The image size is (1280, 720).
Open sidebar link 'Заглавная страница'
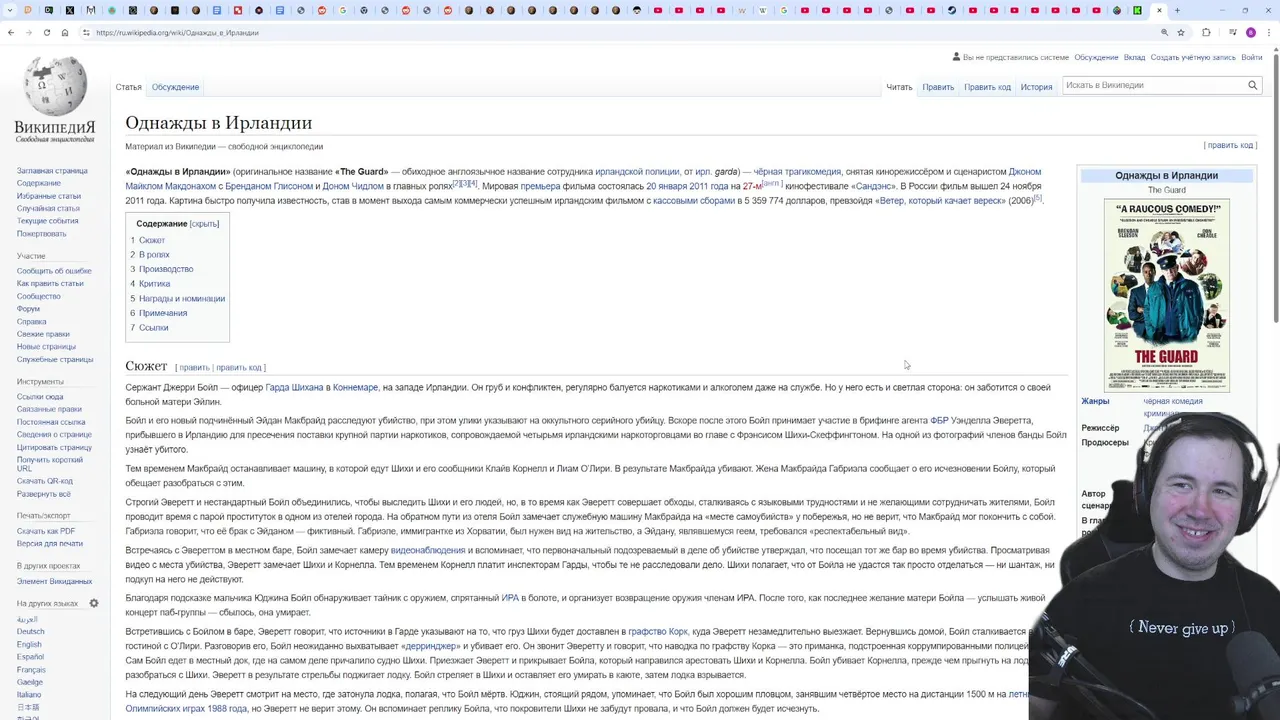click(x=52, y=171)
